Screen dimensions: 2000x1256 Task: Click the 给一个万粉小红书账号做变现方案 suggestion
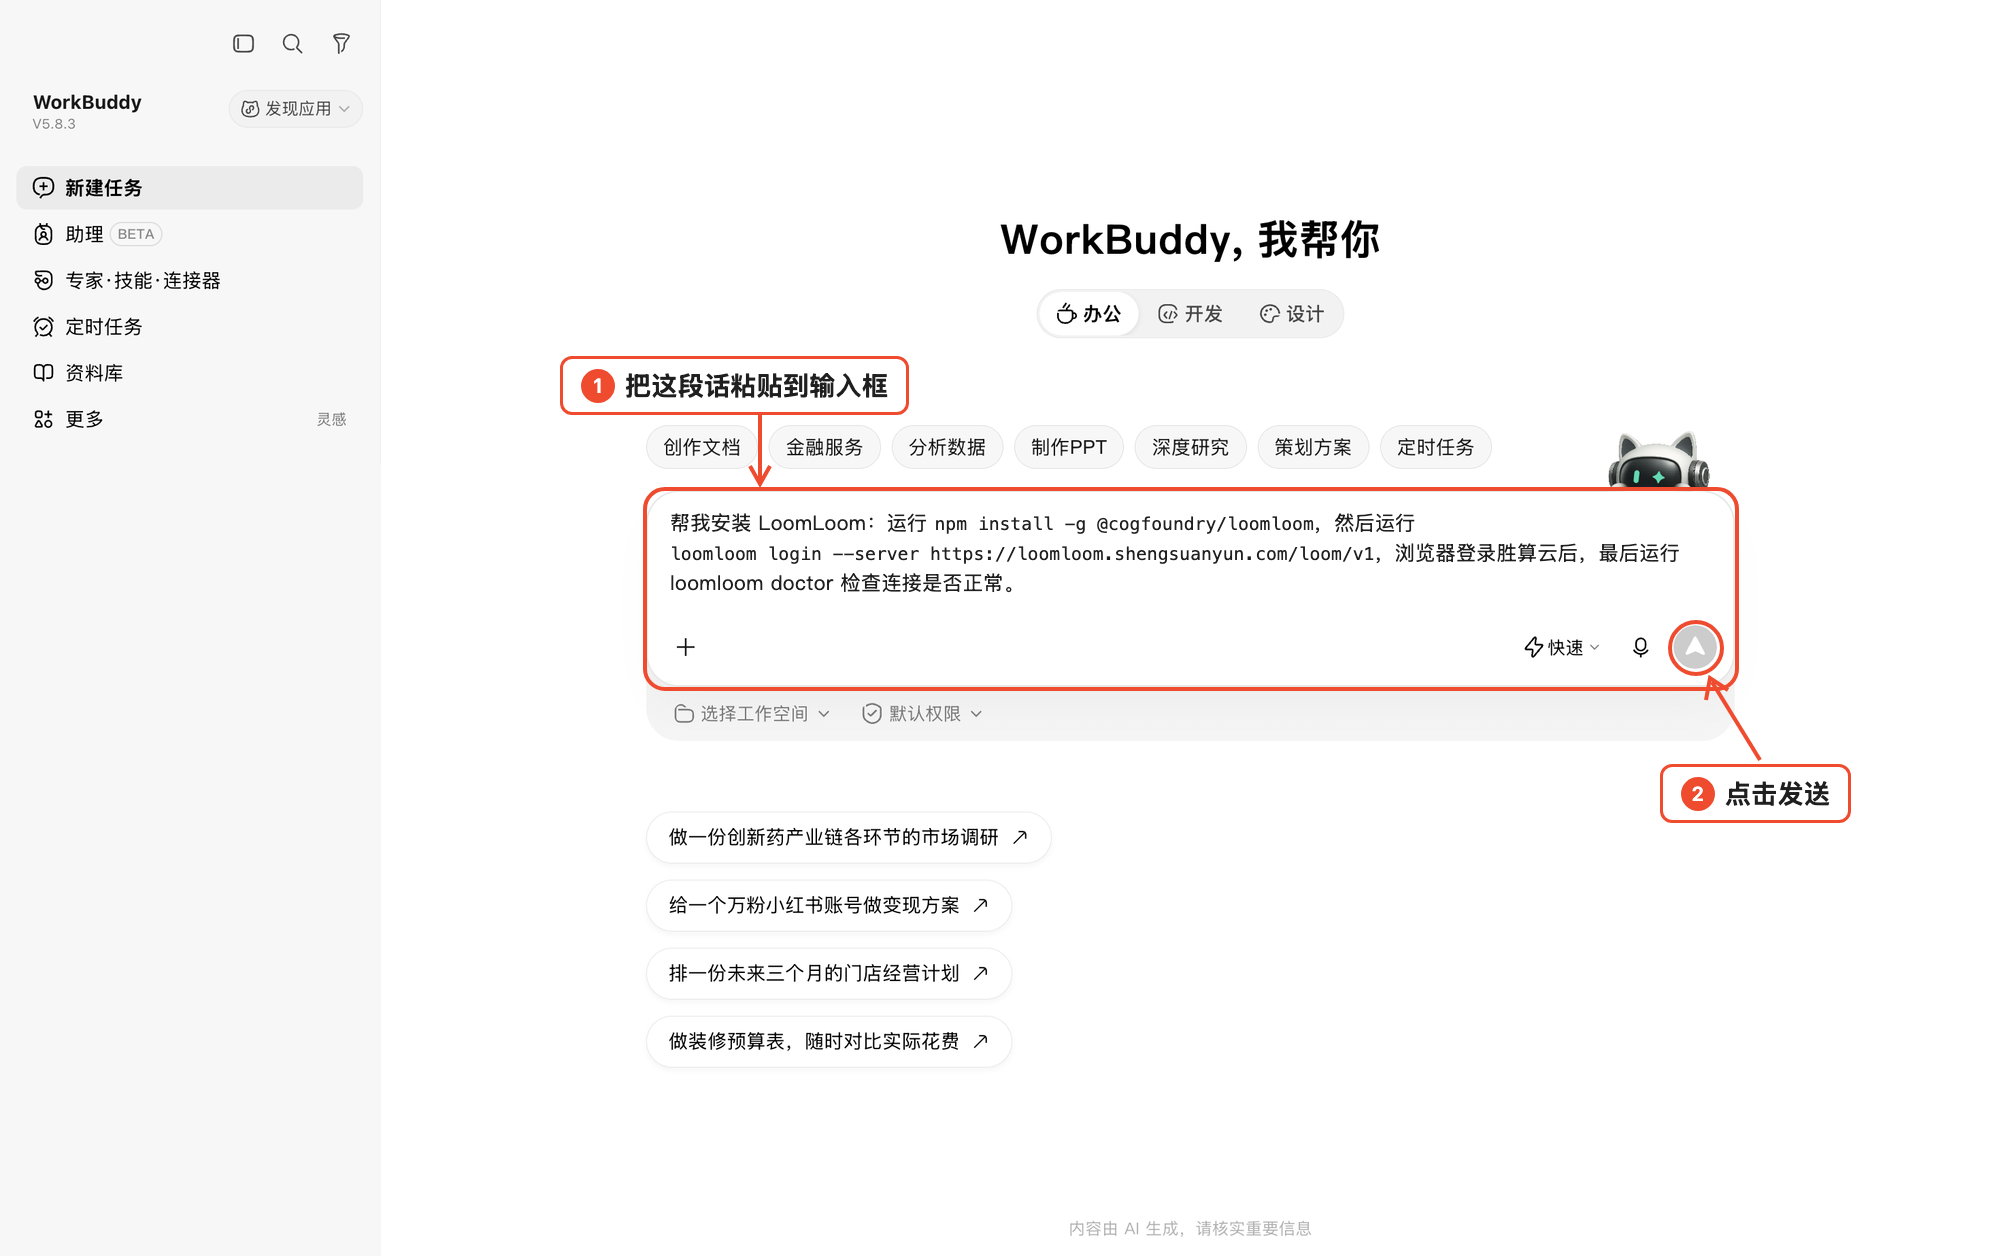tap(829, 905)
